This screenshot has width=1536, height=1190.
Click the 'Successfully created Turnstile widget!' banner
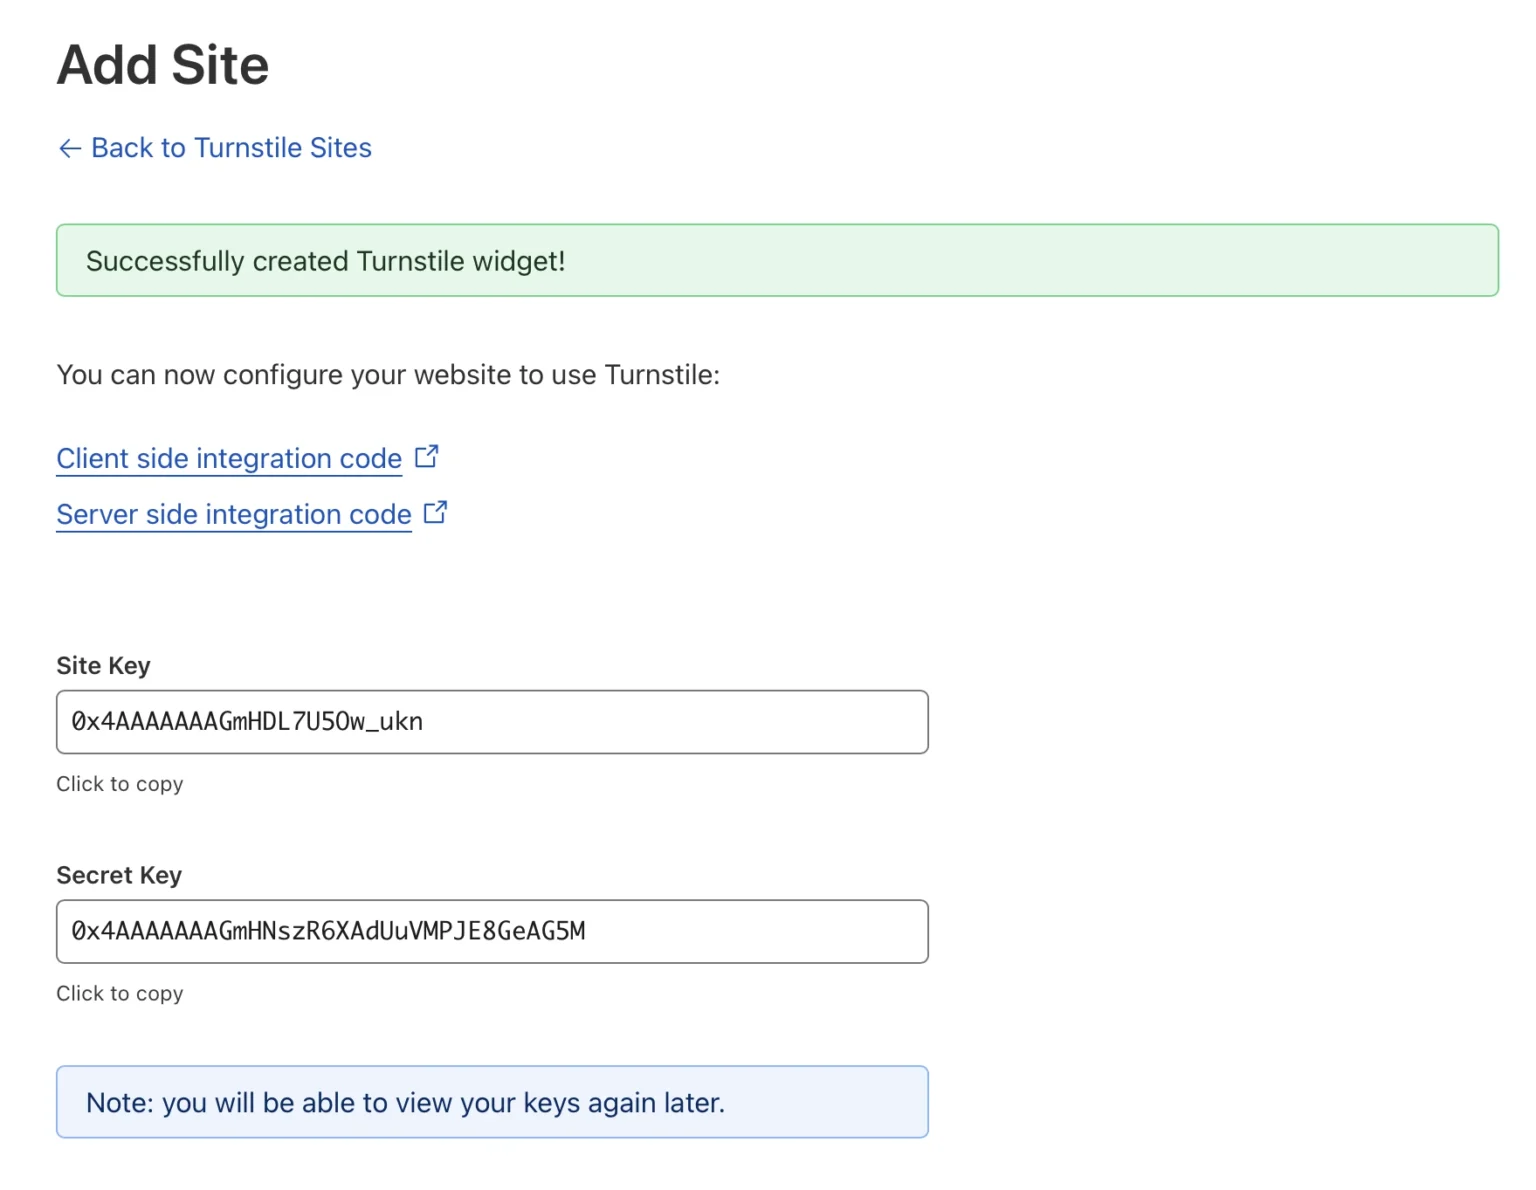click(777, 260)
